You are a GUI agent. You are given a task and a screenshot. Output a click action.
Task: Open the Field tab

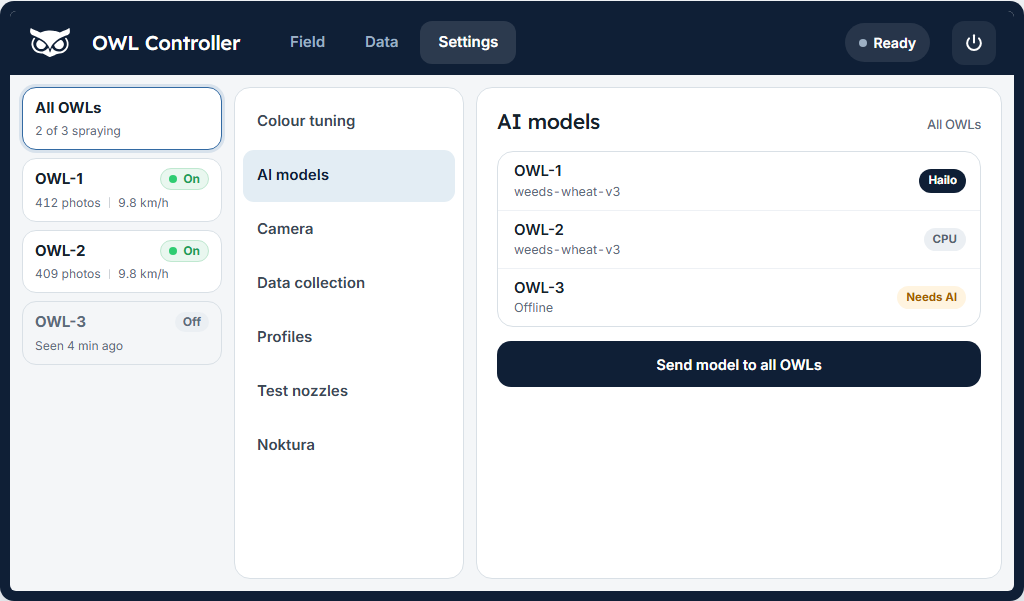pyautogui.click(x=308, y=42)
